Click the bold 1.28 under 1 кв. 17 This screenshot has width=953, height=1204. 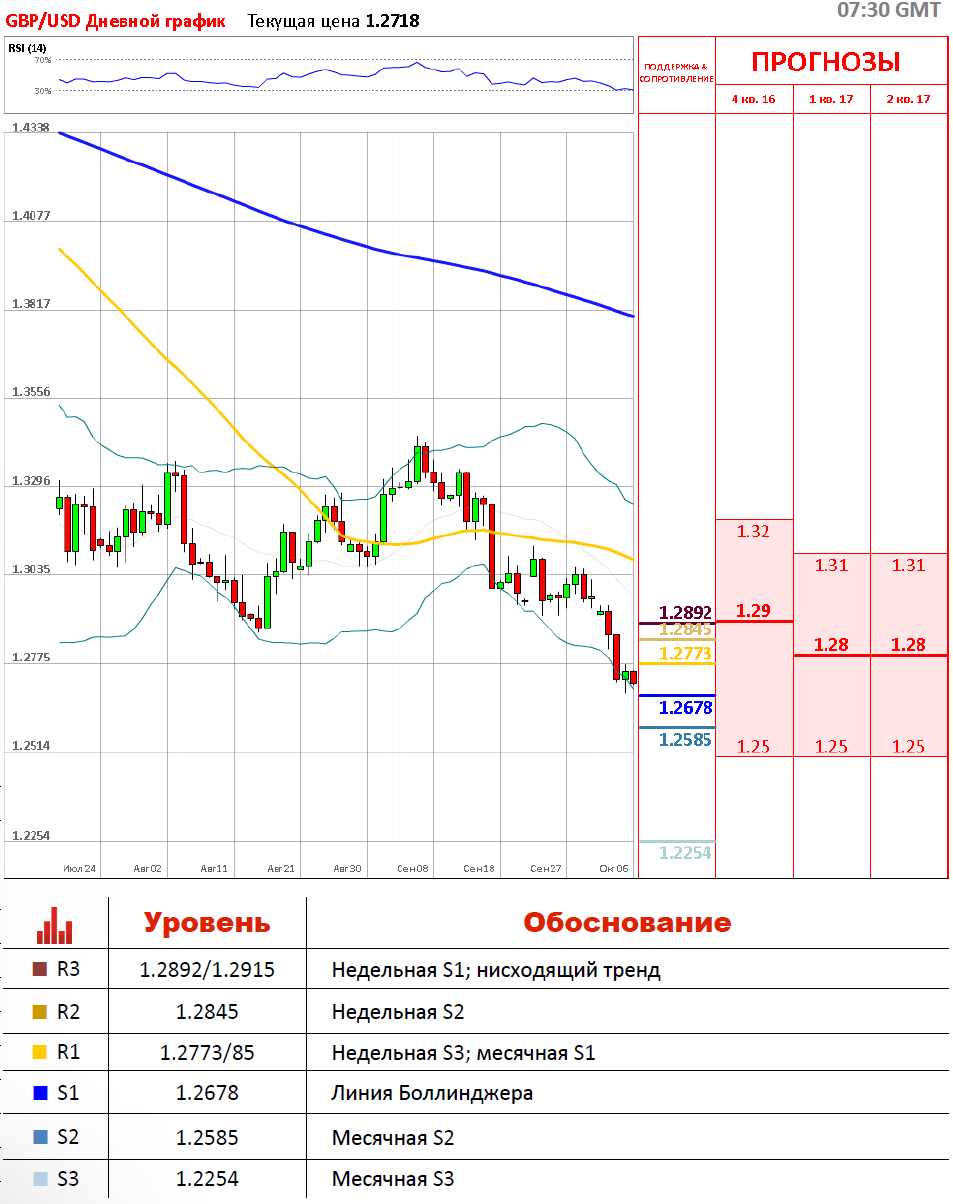pyautogui.click(x=831, y=644)
